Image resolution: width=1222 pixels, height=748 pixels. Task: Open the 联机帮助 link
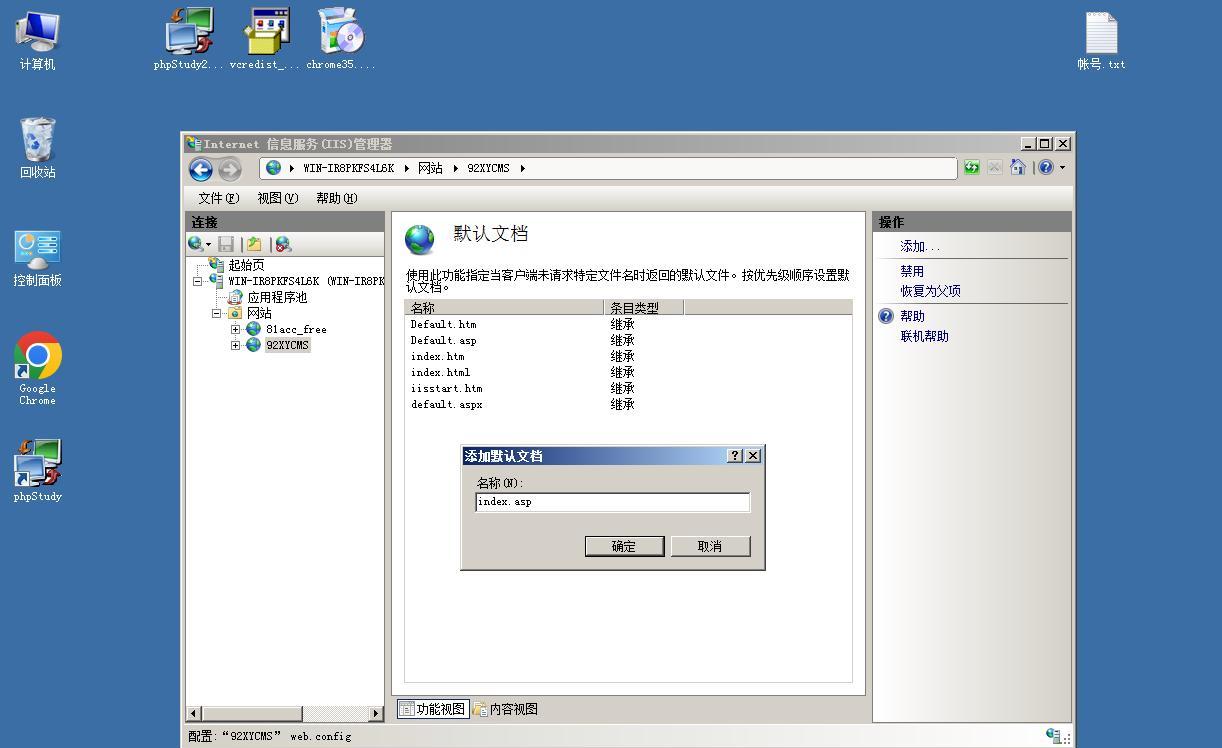tap(924, 336)
